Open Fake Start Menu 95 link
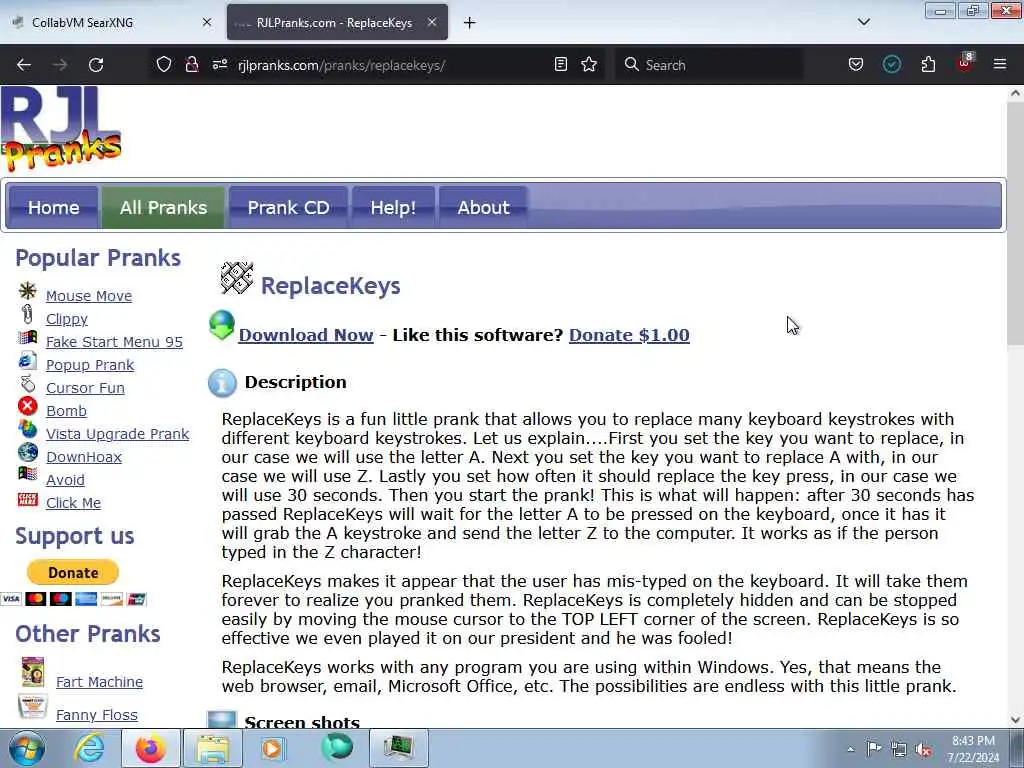The image size is (1024, 768). [114, 342]
